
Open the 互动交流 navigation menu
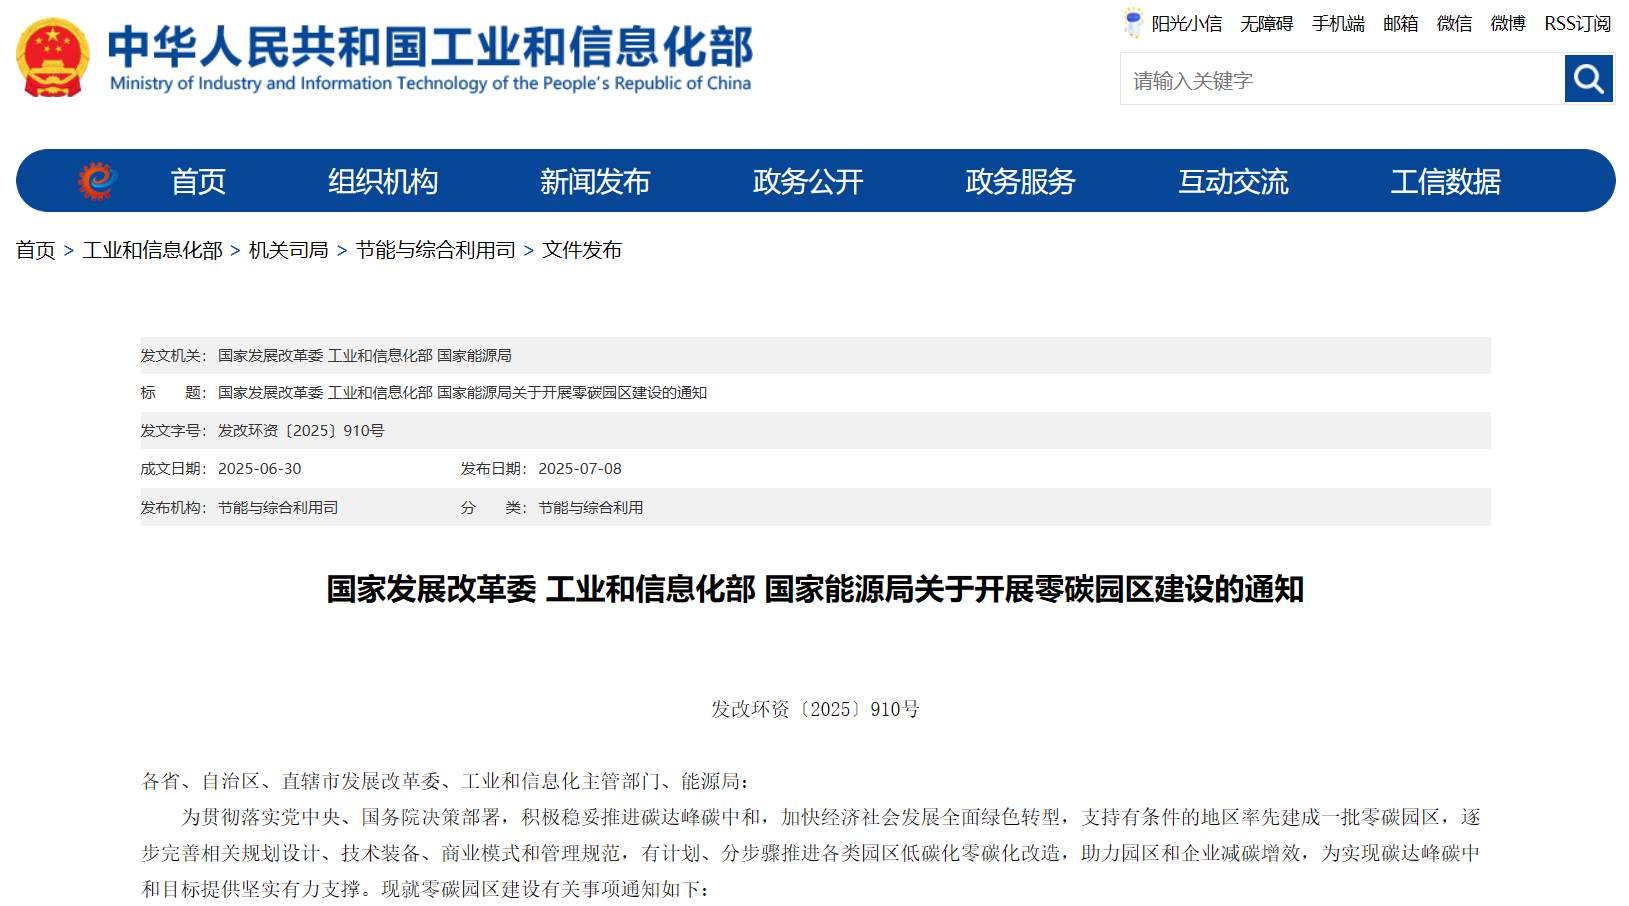(x=1233, y=181)
